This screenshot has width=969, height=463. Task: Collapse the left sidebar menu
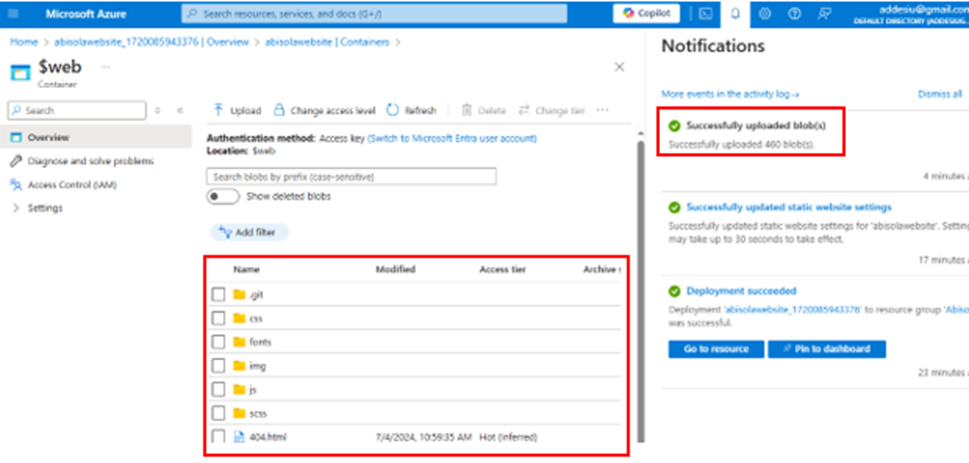[180, 111]
